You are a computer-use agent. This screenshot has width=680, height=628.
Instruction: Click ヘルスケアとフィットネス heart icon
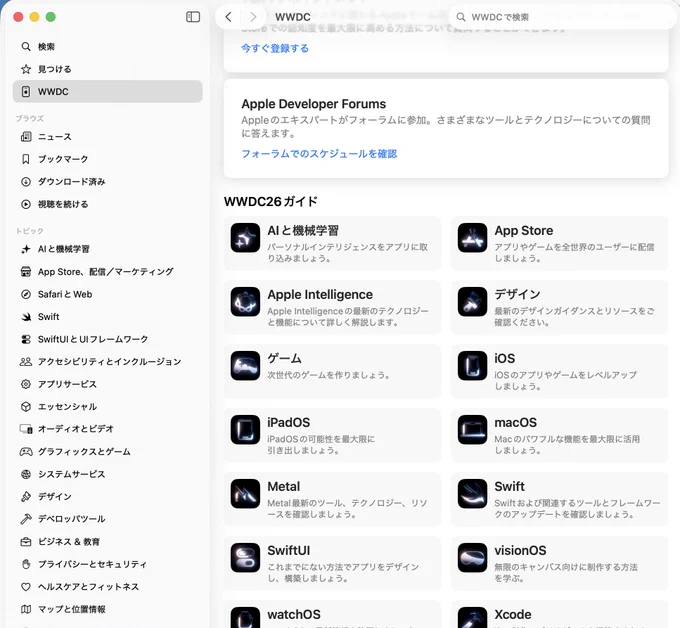click(26, 587)
